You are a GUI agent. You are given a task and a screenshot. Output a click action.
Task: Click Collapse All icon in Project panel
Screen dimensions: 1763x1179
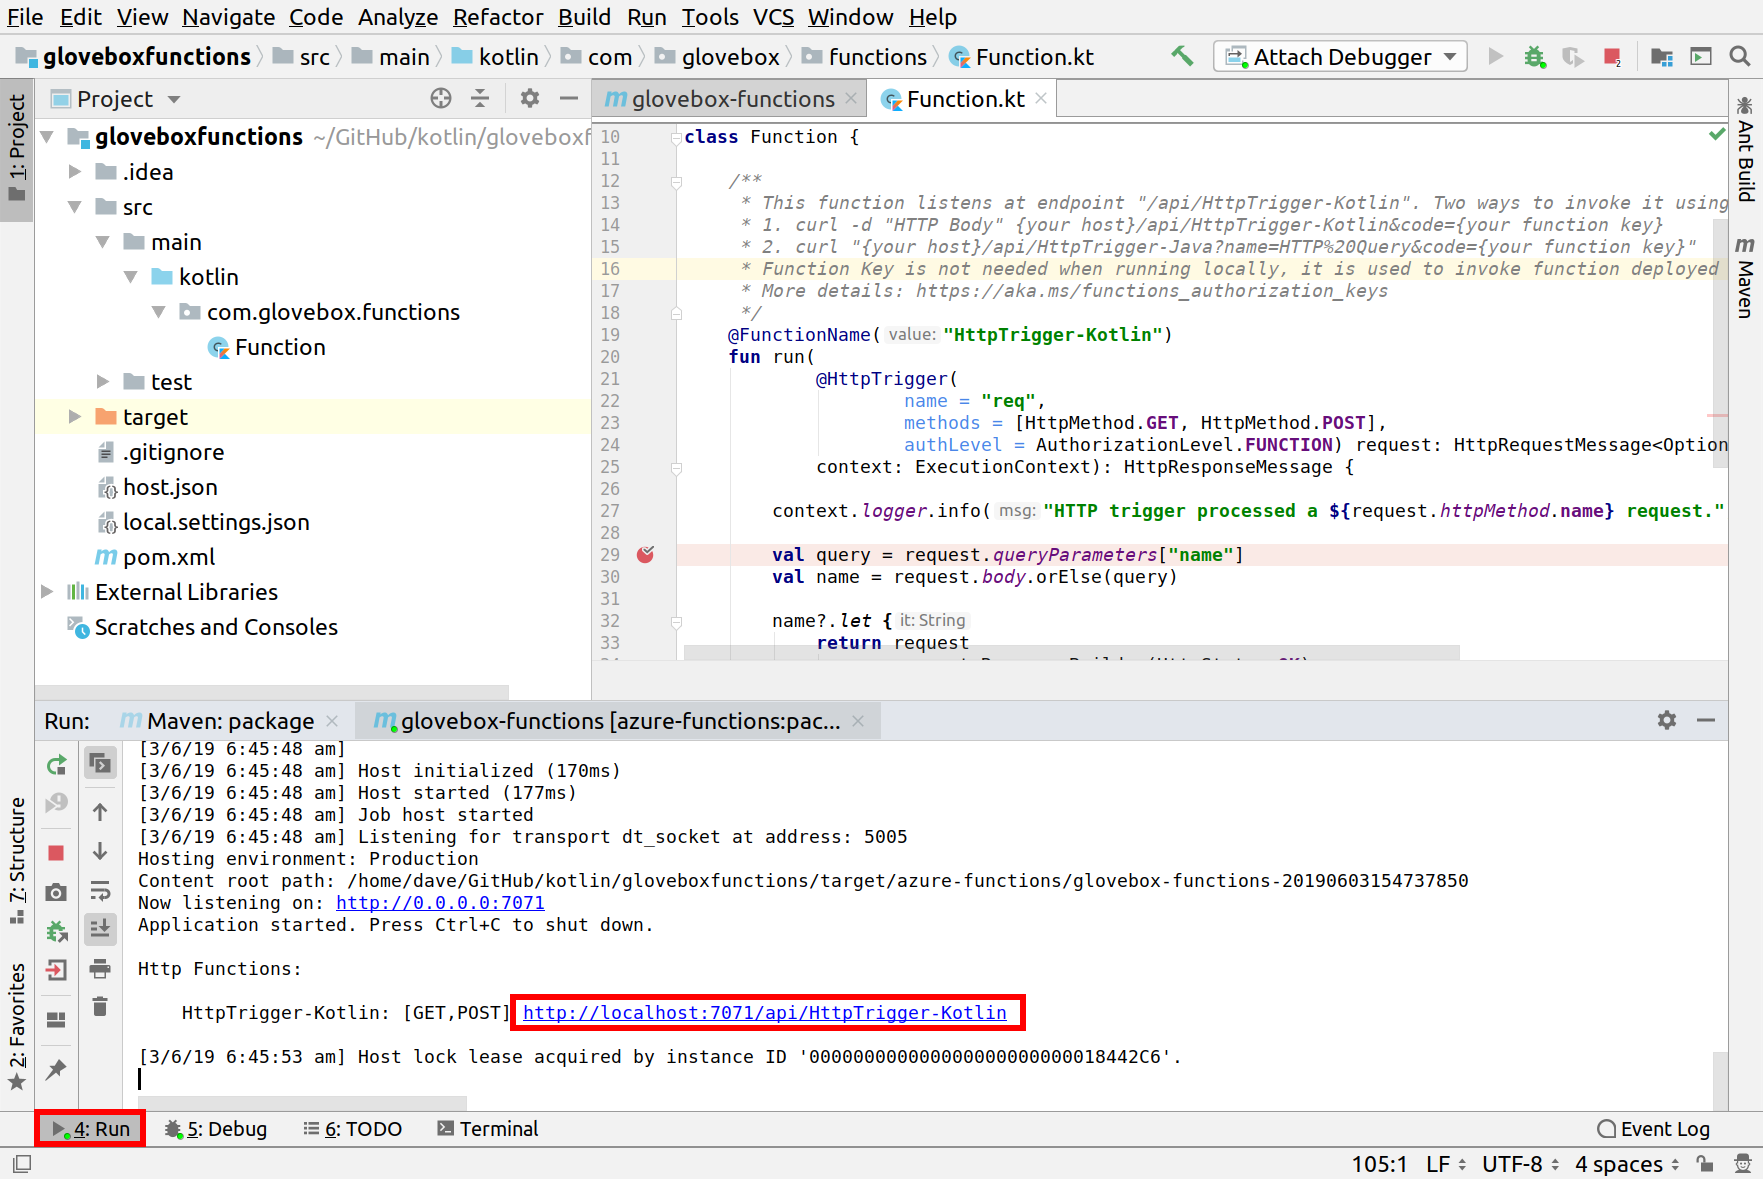tap(480, 98)
